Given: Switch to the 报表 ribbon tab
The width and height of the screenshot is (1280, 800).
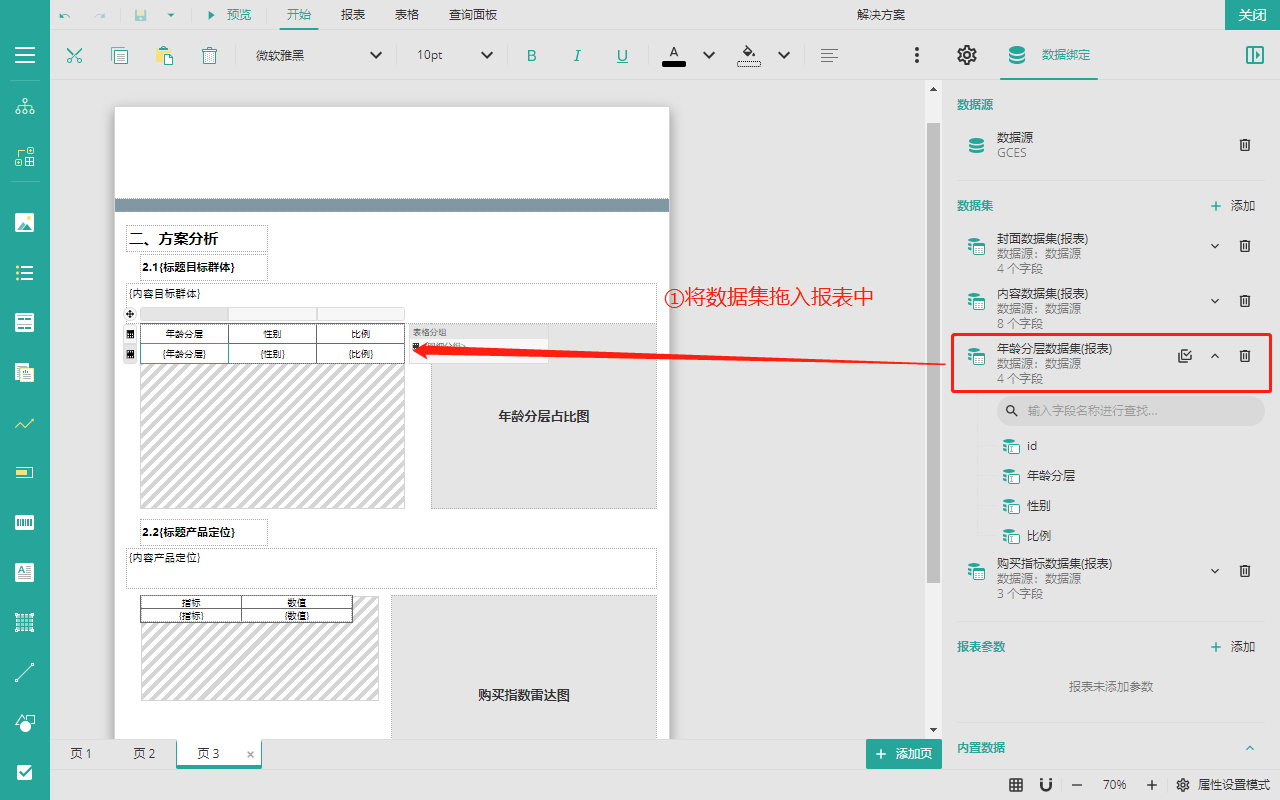Looking at the screenshot, I should click(x=352, y=15).
